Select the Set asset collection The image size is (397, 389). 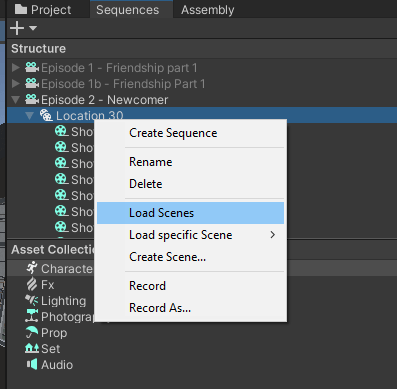click(202, 349)
